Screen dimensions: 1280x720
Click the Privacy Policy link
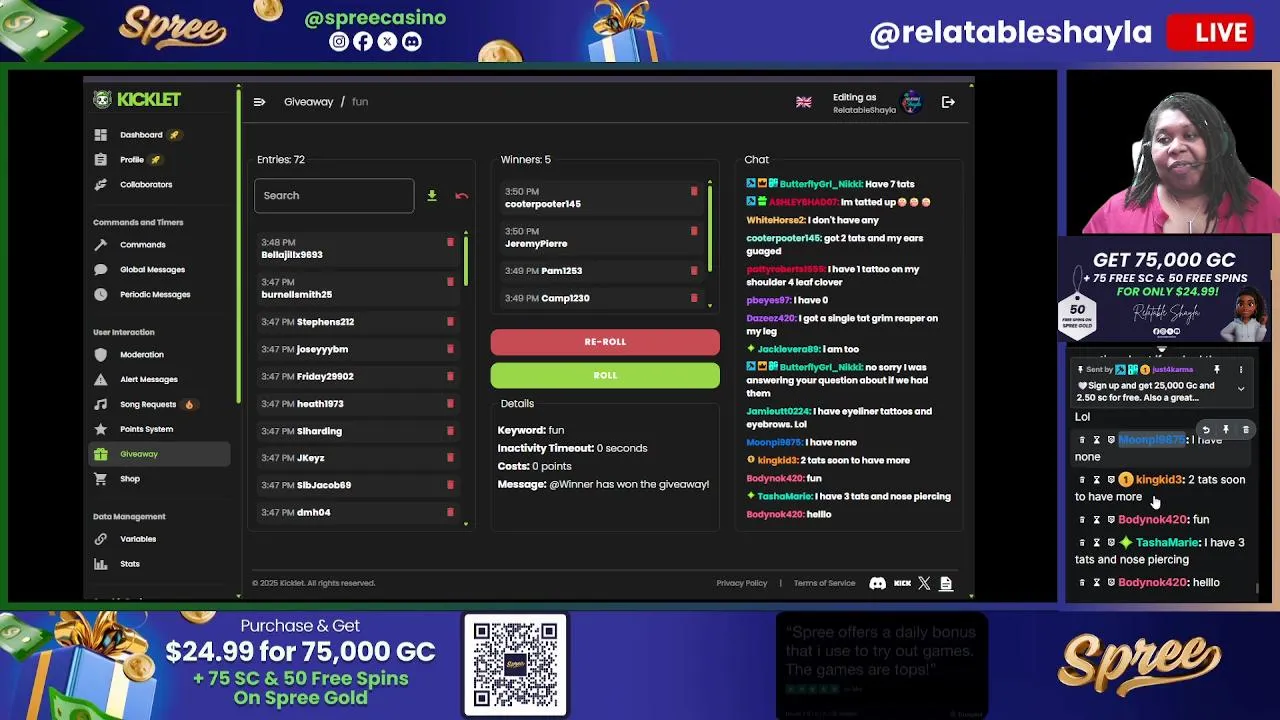click(x=742, y=583)
